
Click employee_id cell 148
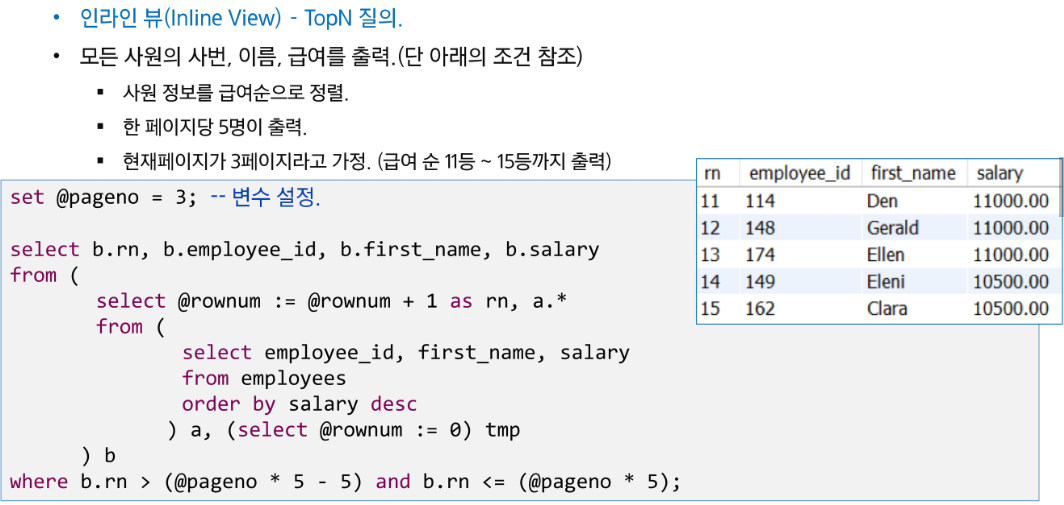pyautogui.click(x=759, y=228)
